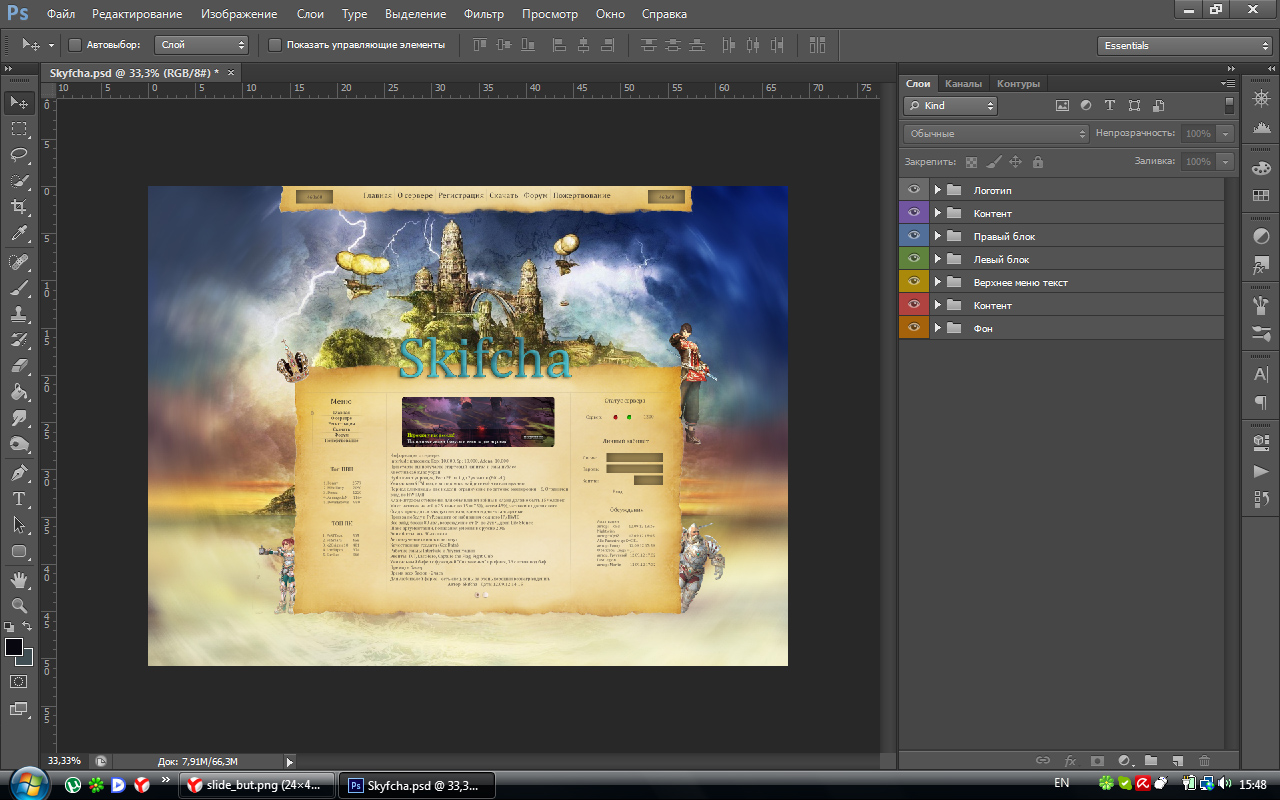Viewport: 1280px width, 800px height.
Task: Select the Path Selection tool
Action: (19, 525)
